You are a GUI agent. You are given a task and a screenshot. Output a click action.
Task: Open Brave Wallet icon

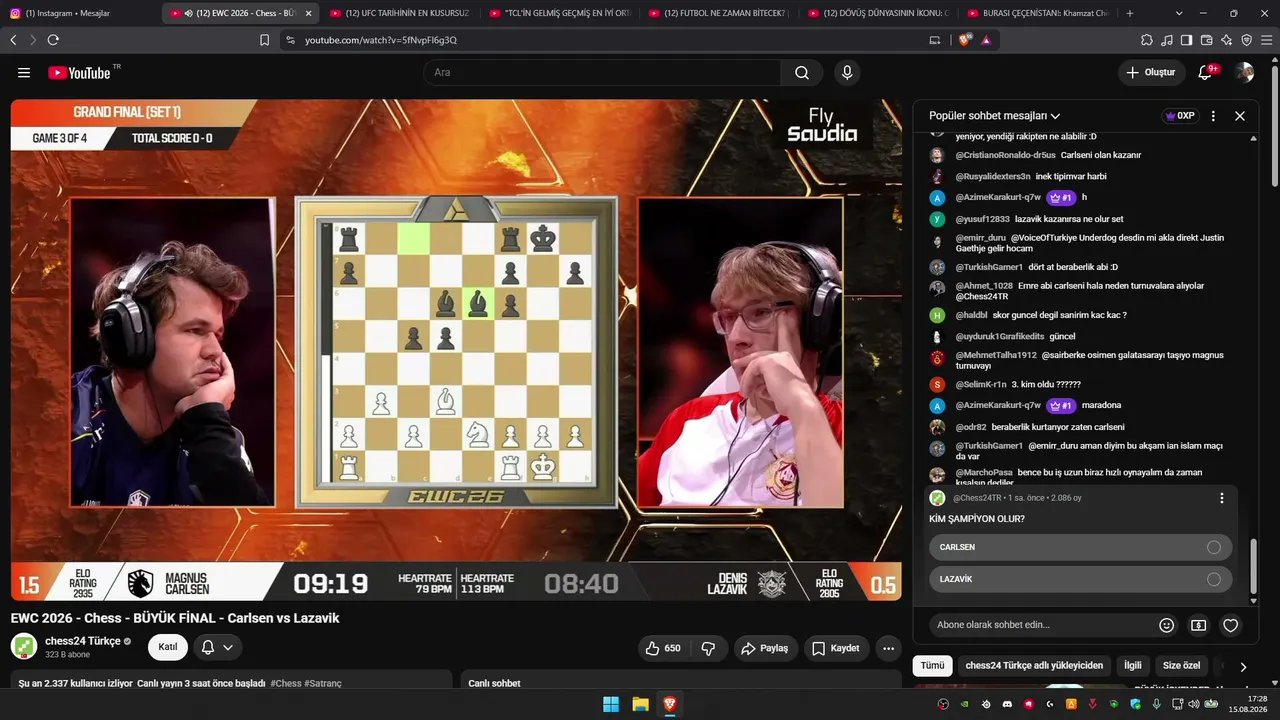tap(1206, 40)
